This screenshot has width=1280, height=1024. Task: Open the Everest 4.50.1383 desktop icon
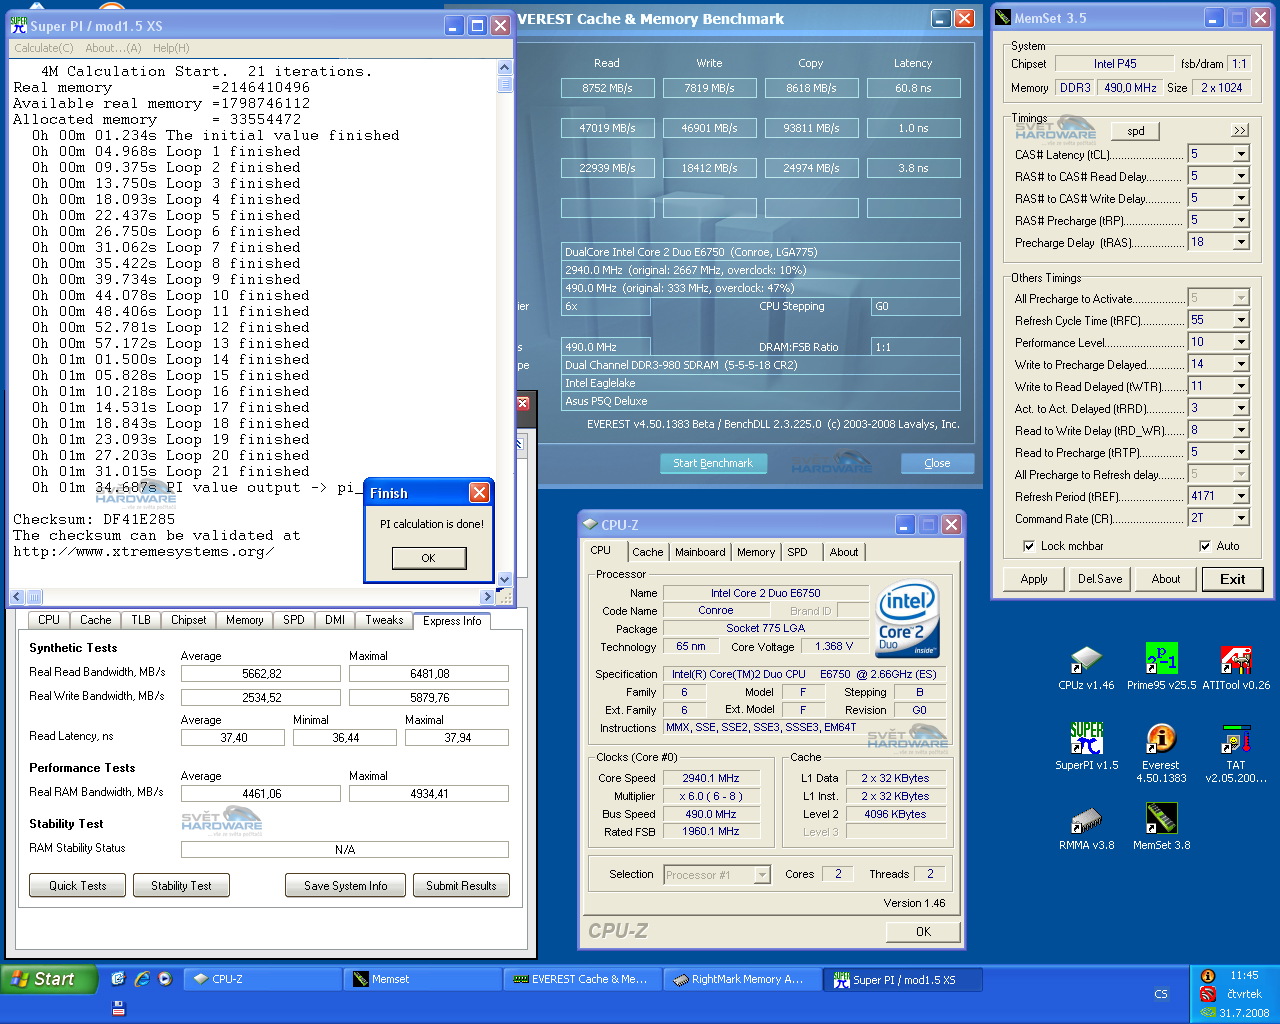tap(1161, 740)
